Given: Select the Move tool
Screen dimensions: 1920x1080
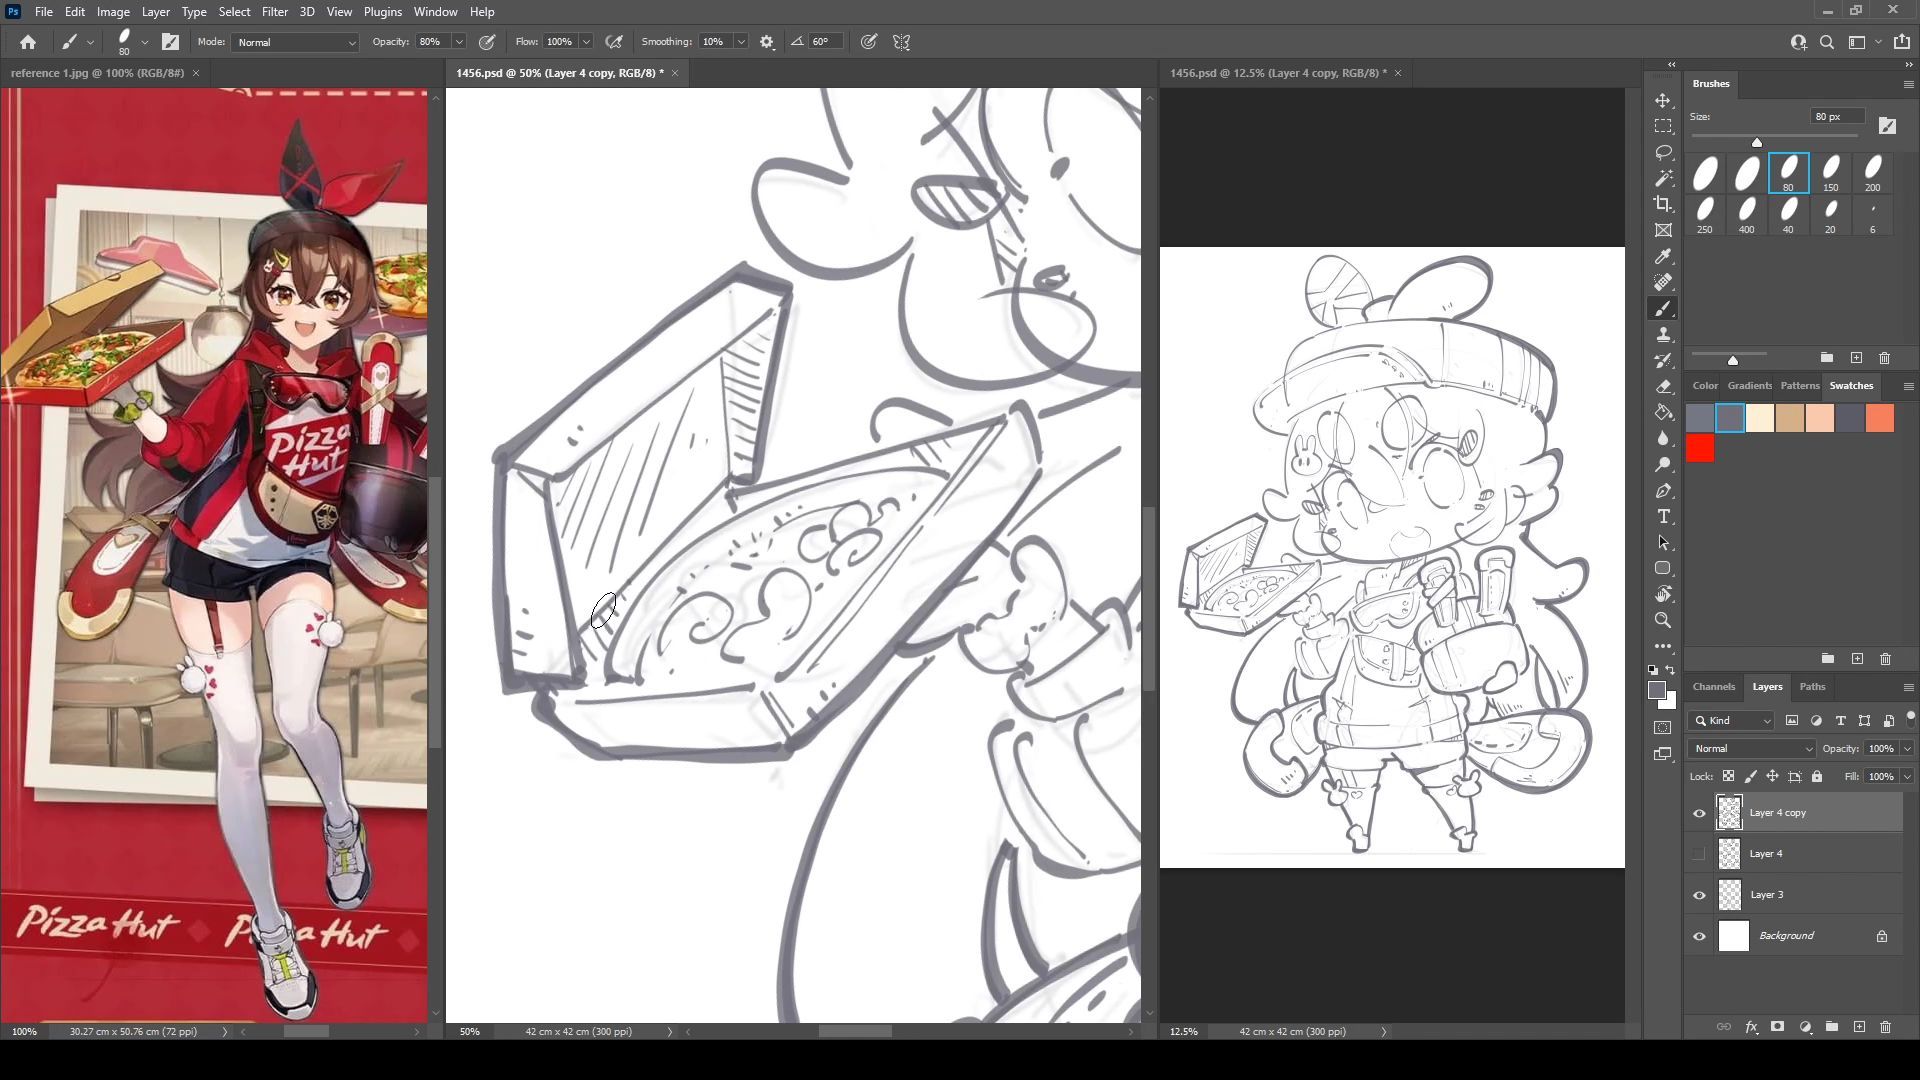Looking at the screenshot, I should tap(1663, 101).
